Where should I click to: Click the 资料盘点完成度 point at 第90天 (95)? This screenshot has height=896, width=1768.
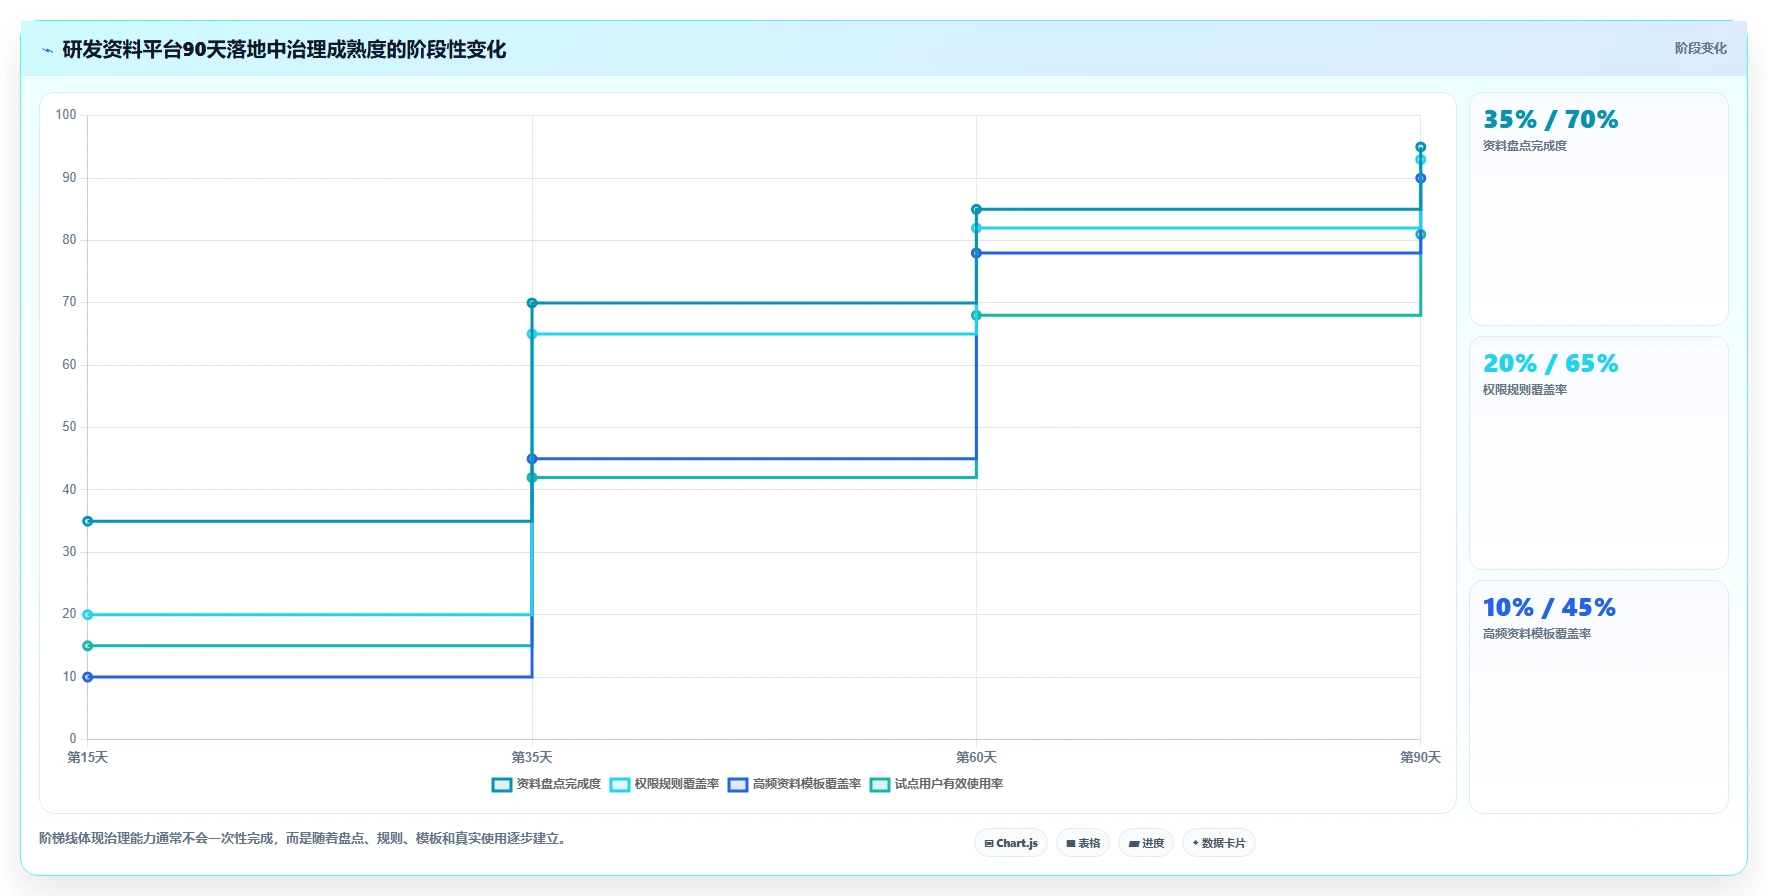point(1420,147)
